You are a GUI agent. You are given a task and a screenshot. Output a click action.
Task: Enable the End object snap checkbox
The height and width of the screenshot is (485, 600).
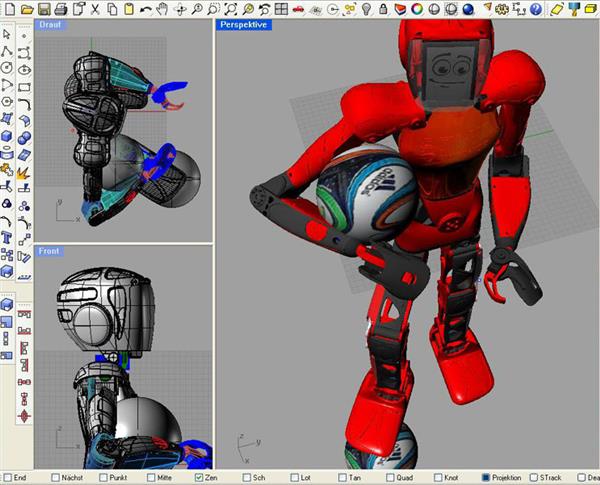[10, 478]
